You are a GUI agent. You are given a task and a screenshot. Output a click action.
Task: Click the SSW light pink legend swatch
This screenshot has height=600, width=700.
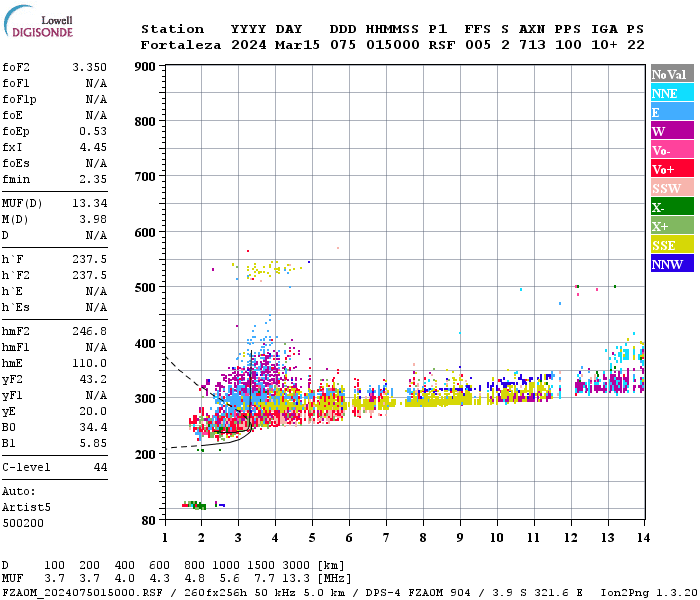pos(672,188)
